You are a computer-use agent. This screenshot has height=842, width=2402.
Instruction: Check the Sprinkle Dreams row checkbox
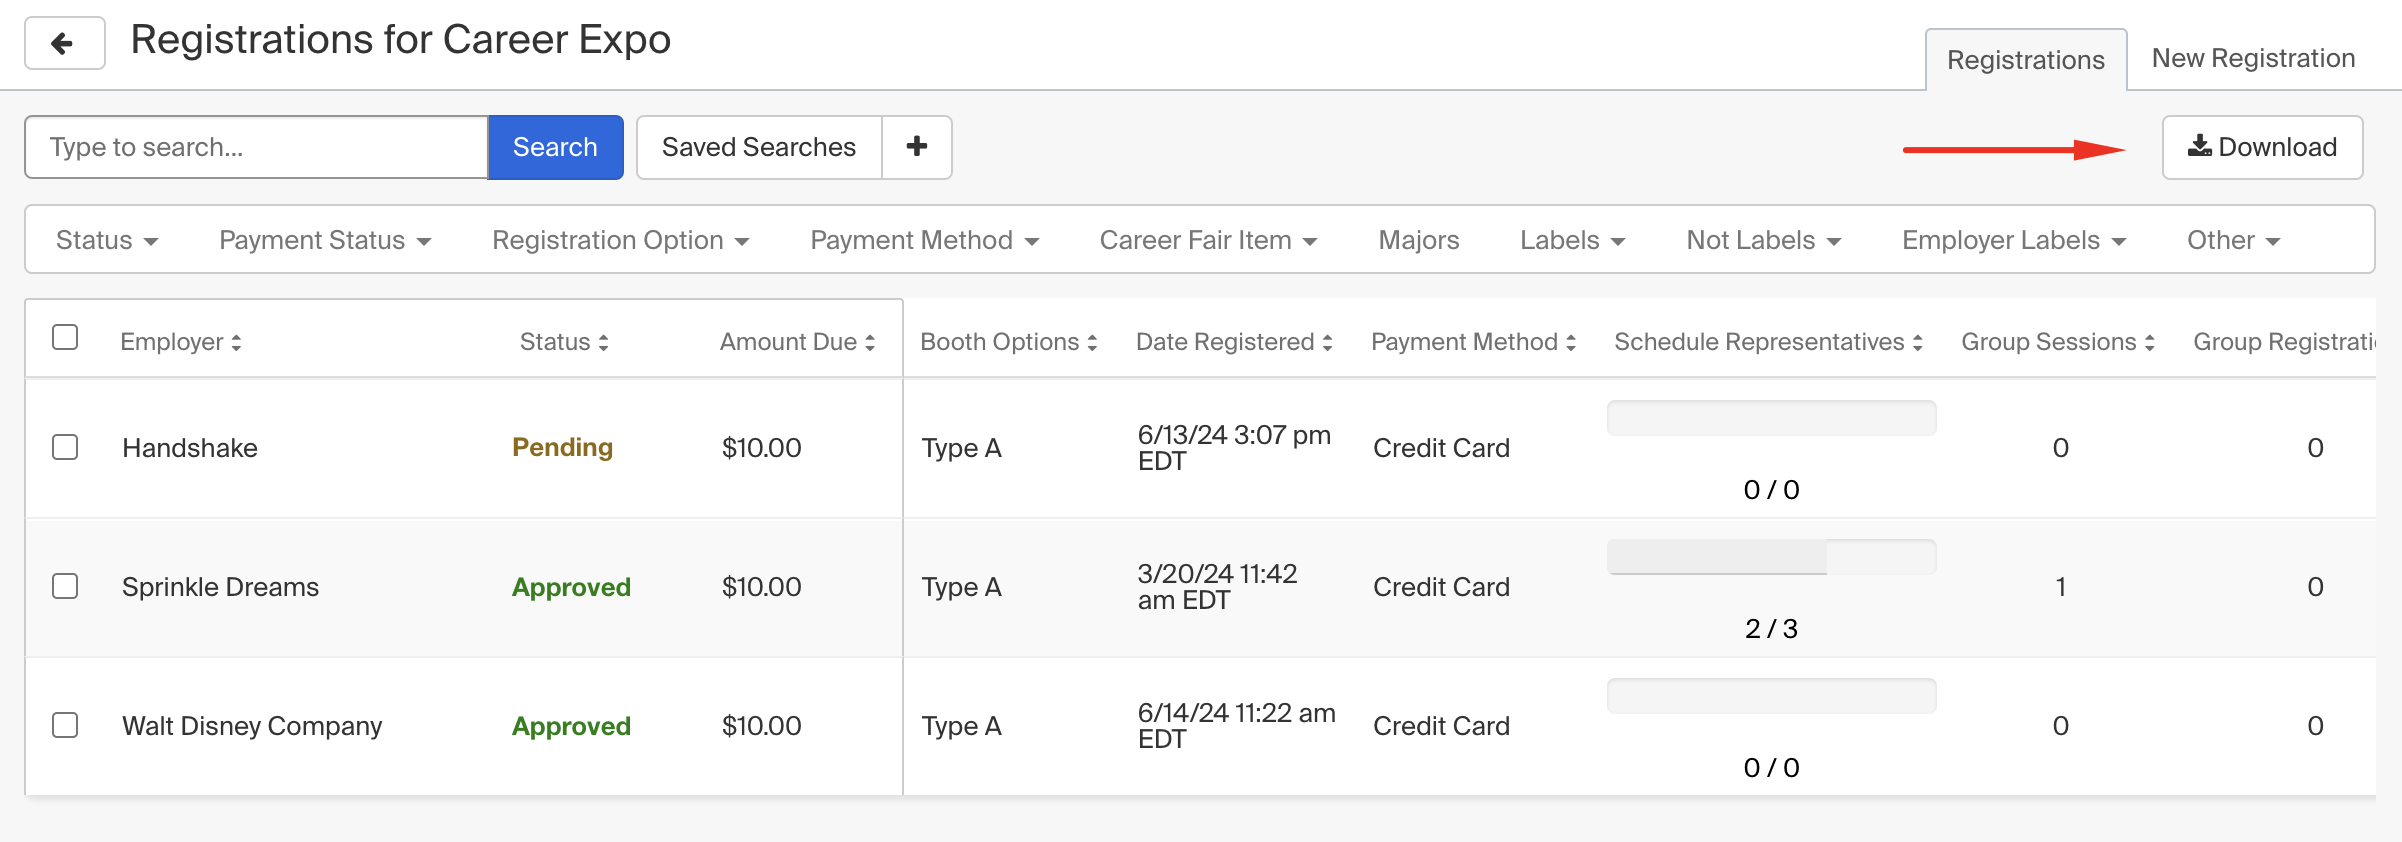65,586
